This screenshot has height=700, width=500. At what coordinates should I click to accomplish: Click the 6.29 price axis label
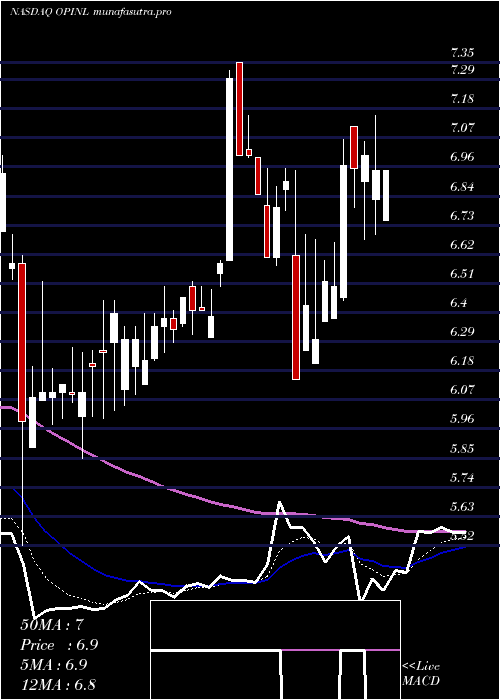coord(462,333)
